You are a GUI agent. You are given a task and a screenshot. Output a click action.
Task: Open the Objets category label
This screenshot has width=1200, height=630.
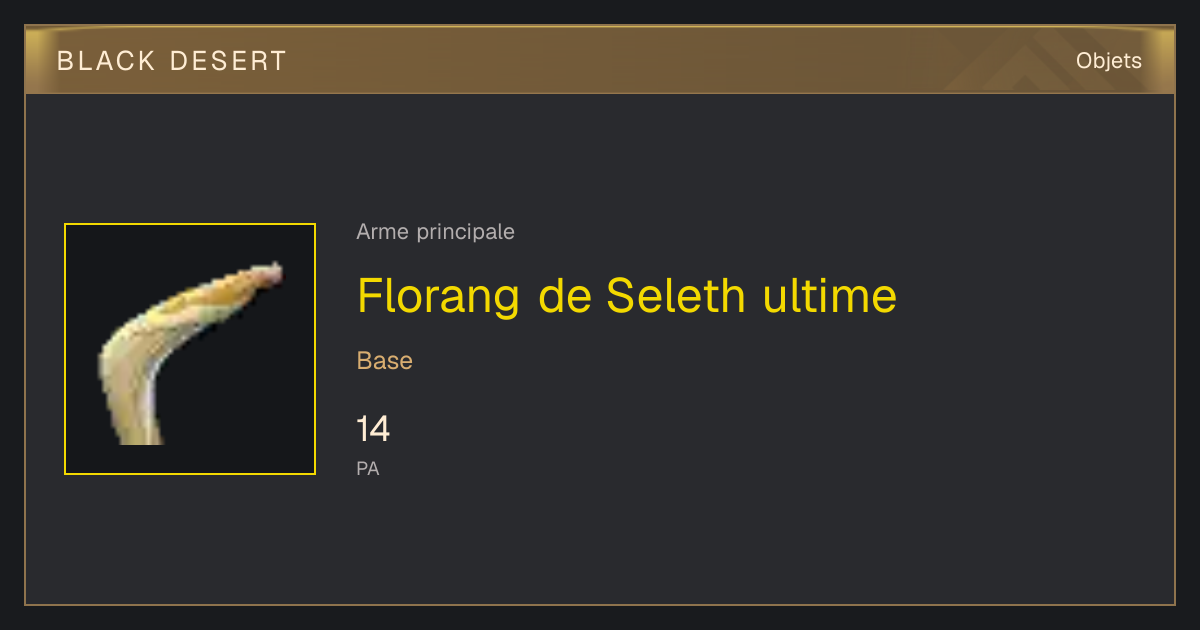pyautogui.click(x=1109, y=61)
